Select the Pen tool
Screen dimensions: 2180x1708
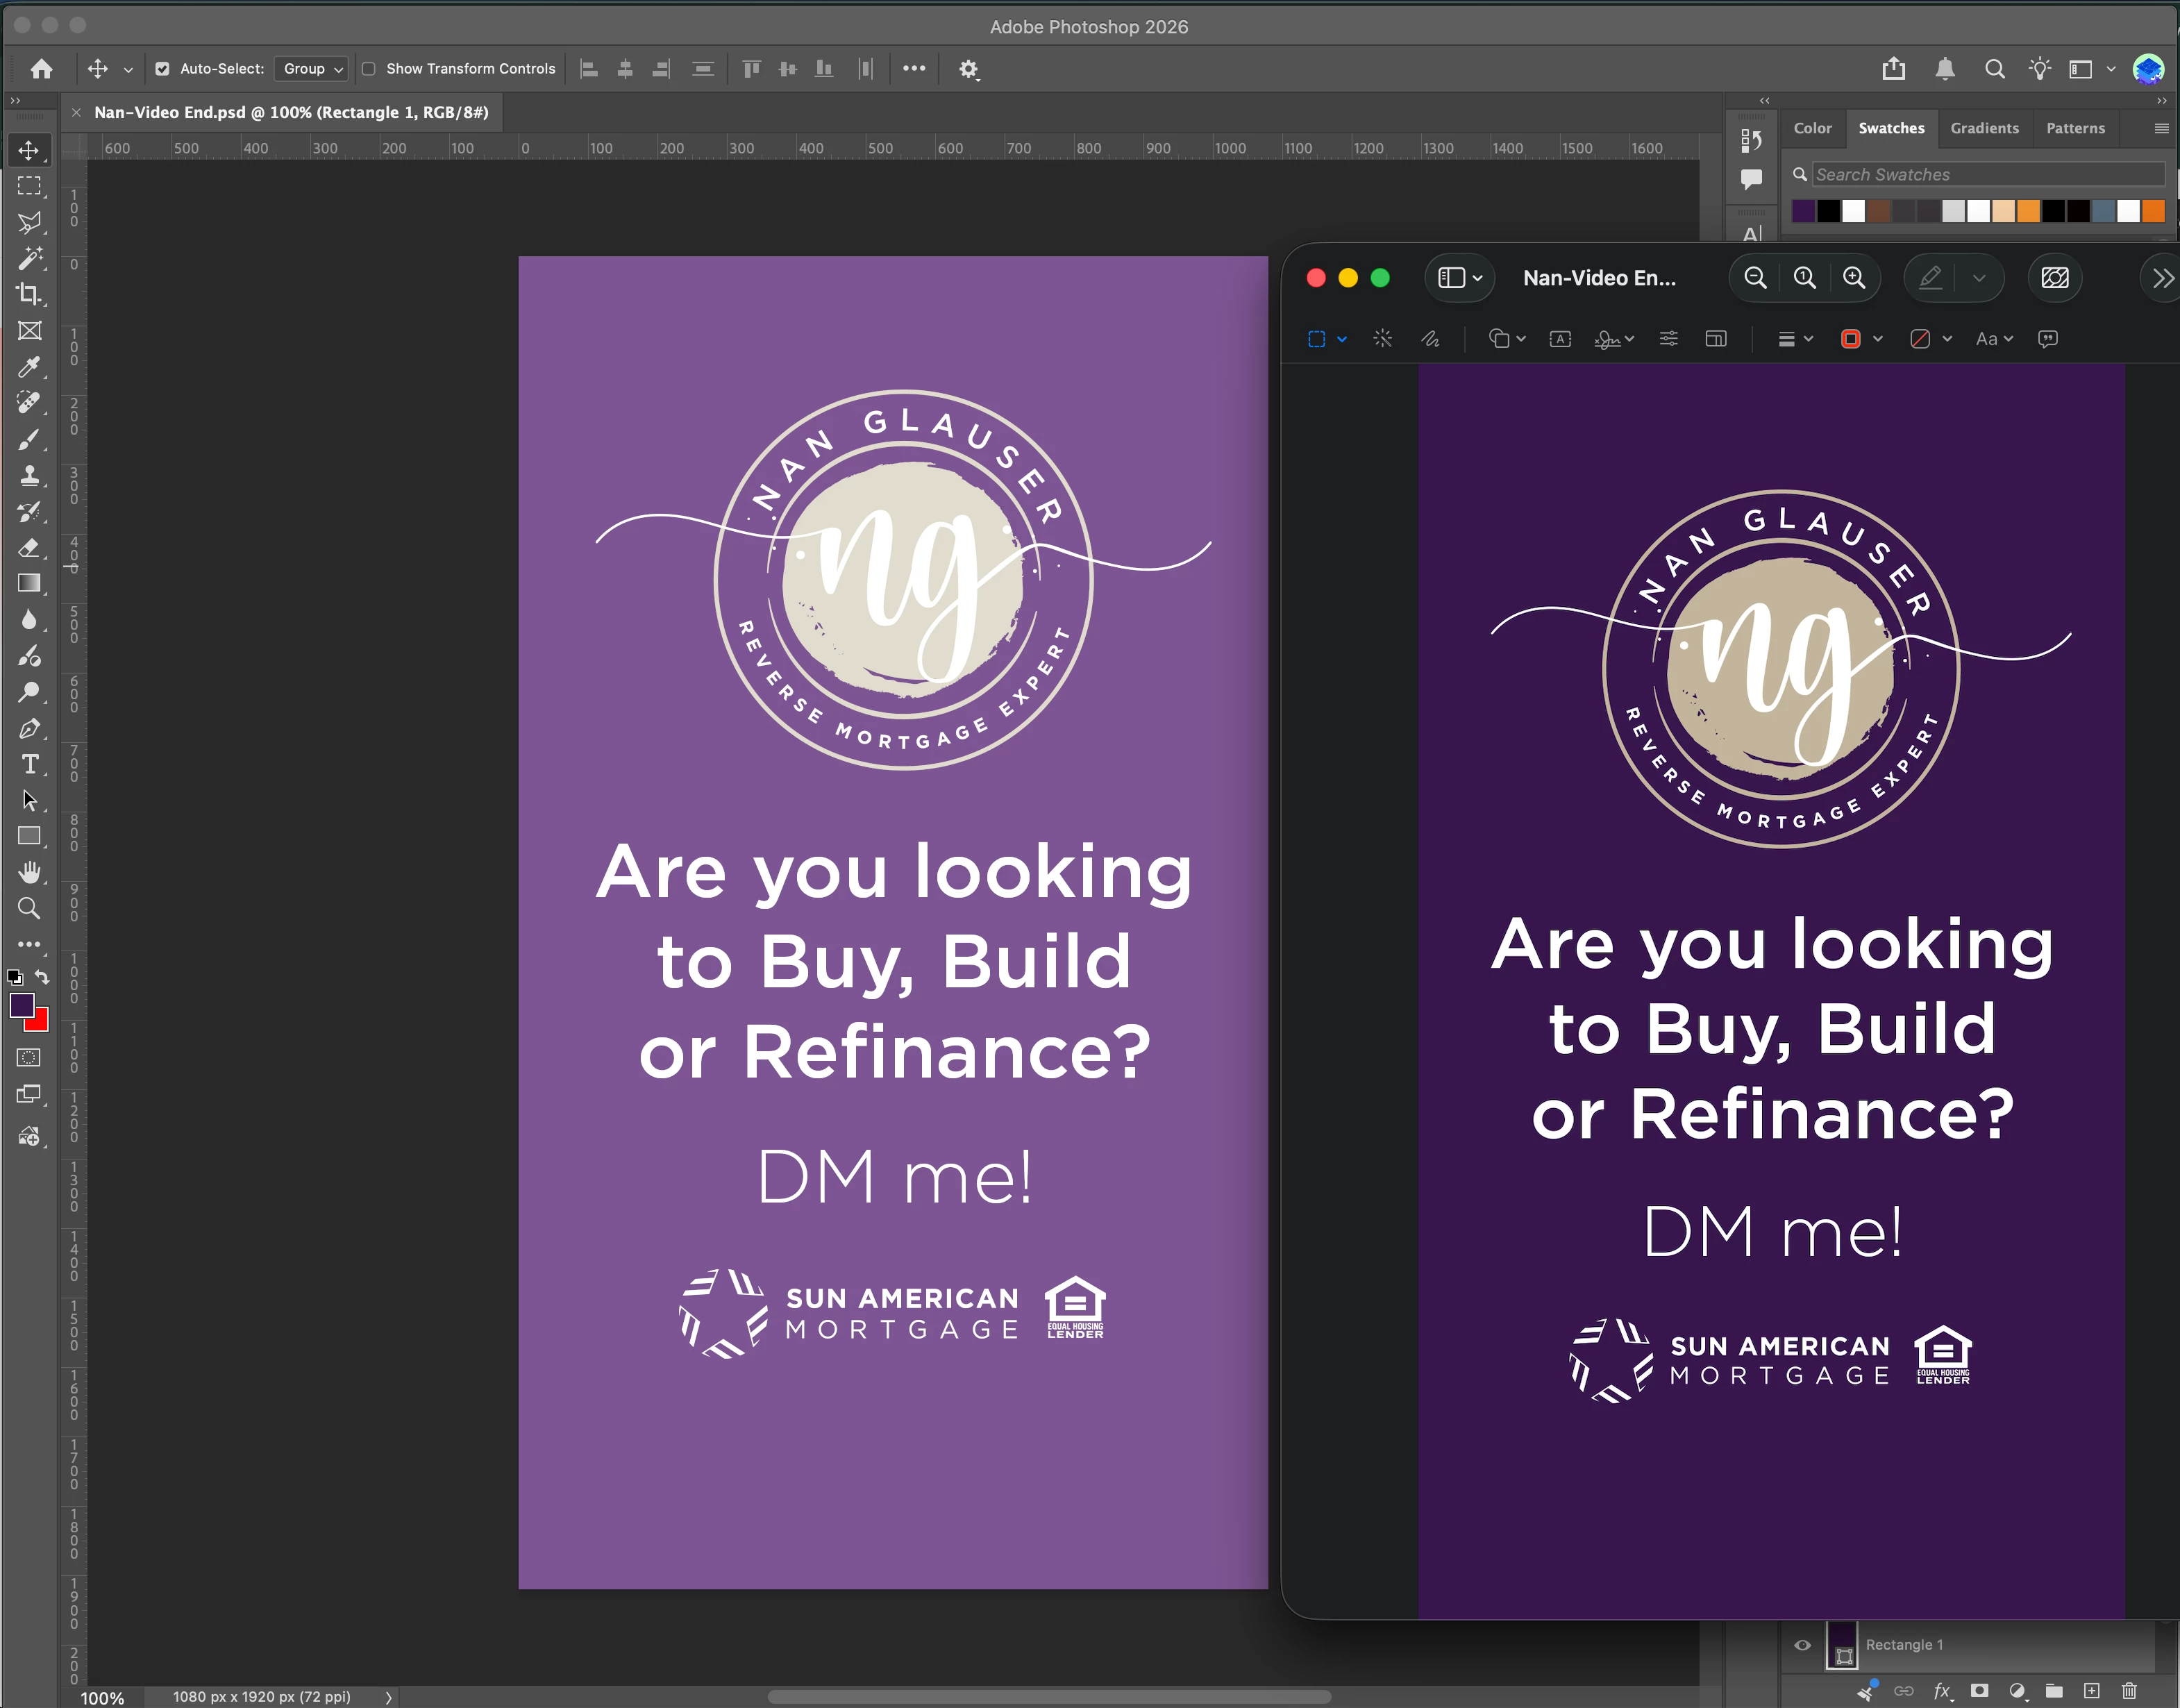click(29, 728)
